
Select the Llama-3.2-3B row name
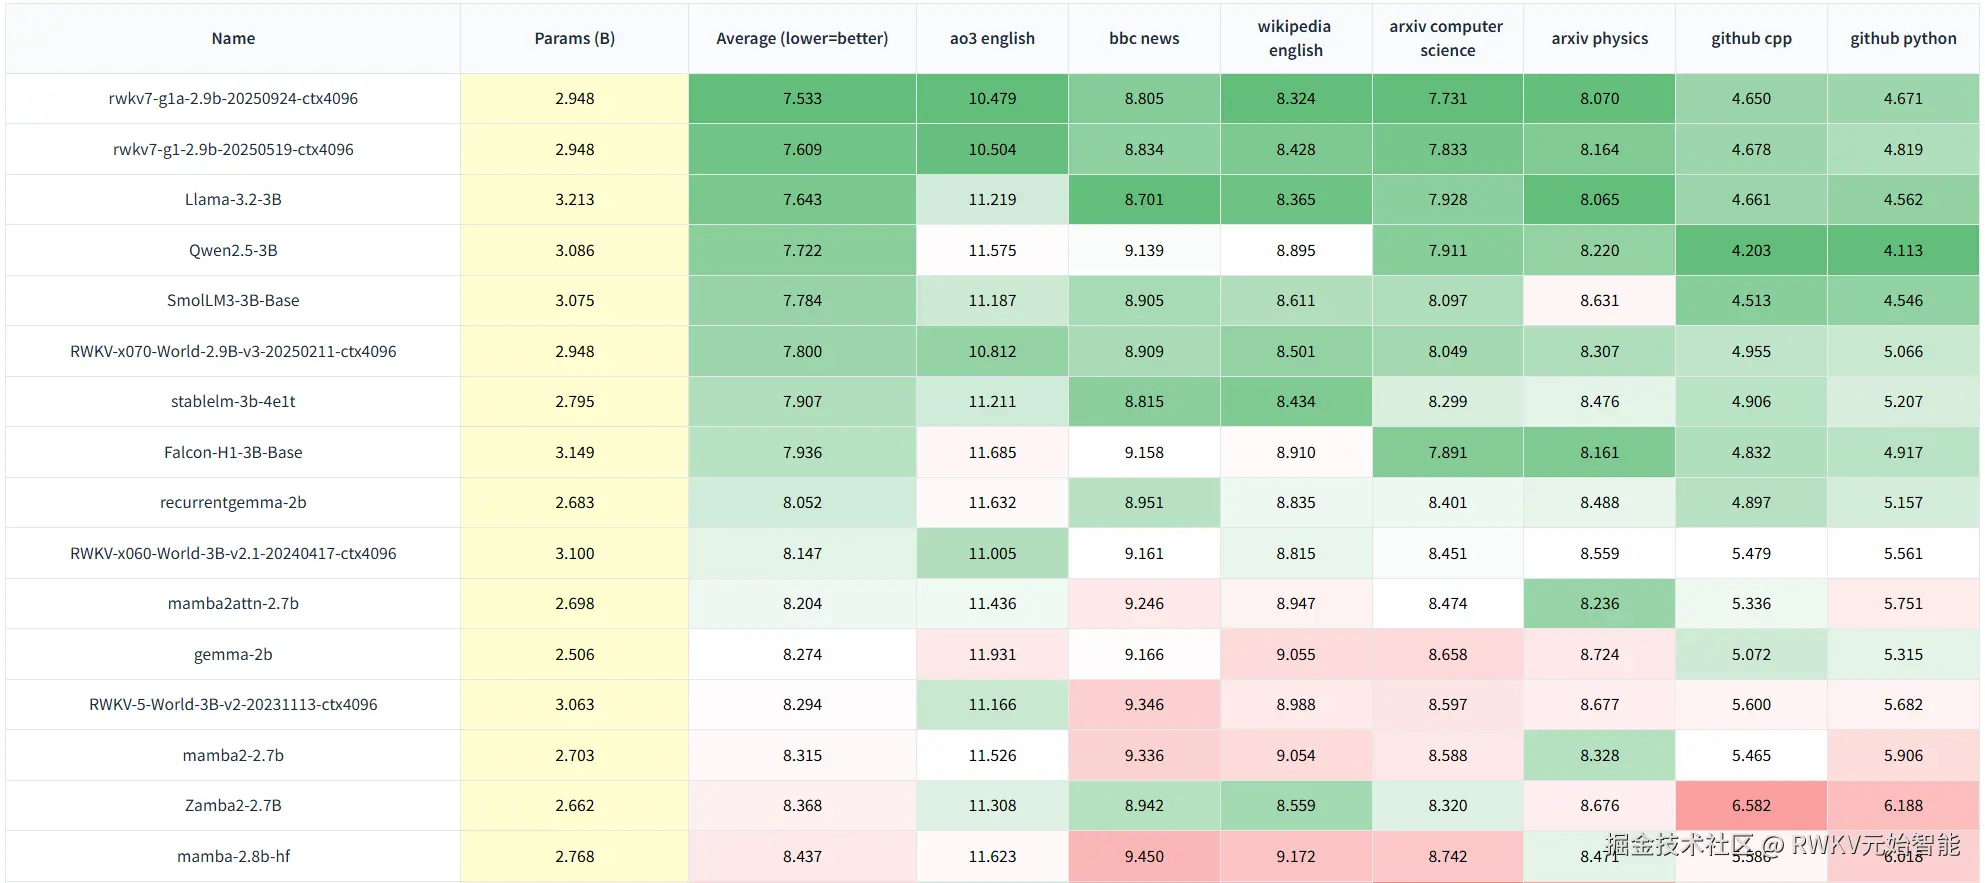coord(233,200)
